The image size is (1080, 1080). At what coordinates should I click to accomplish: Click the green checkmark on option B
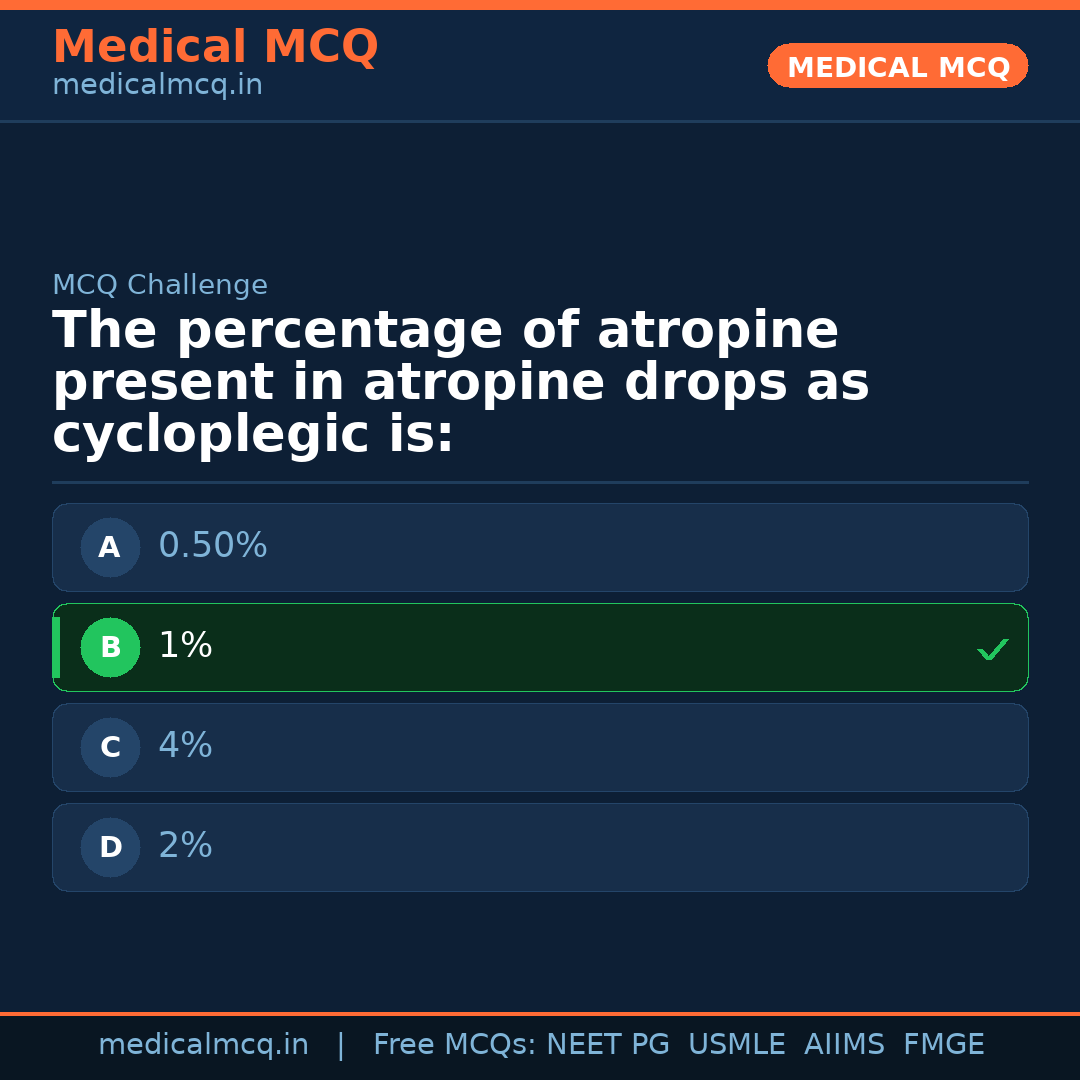(992, 649)
